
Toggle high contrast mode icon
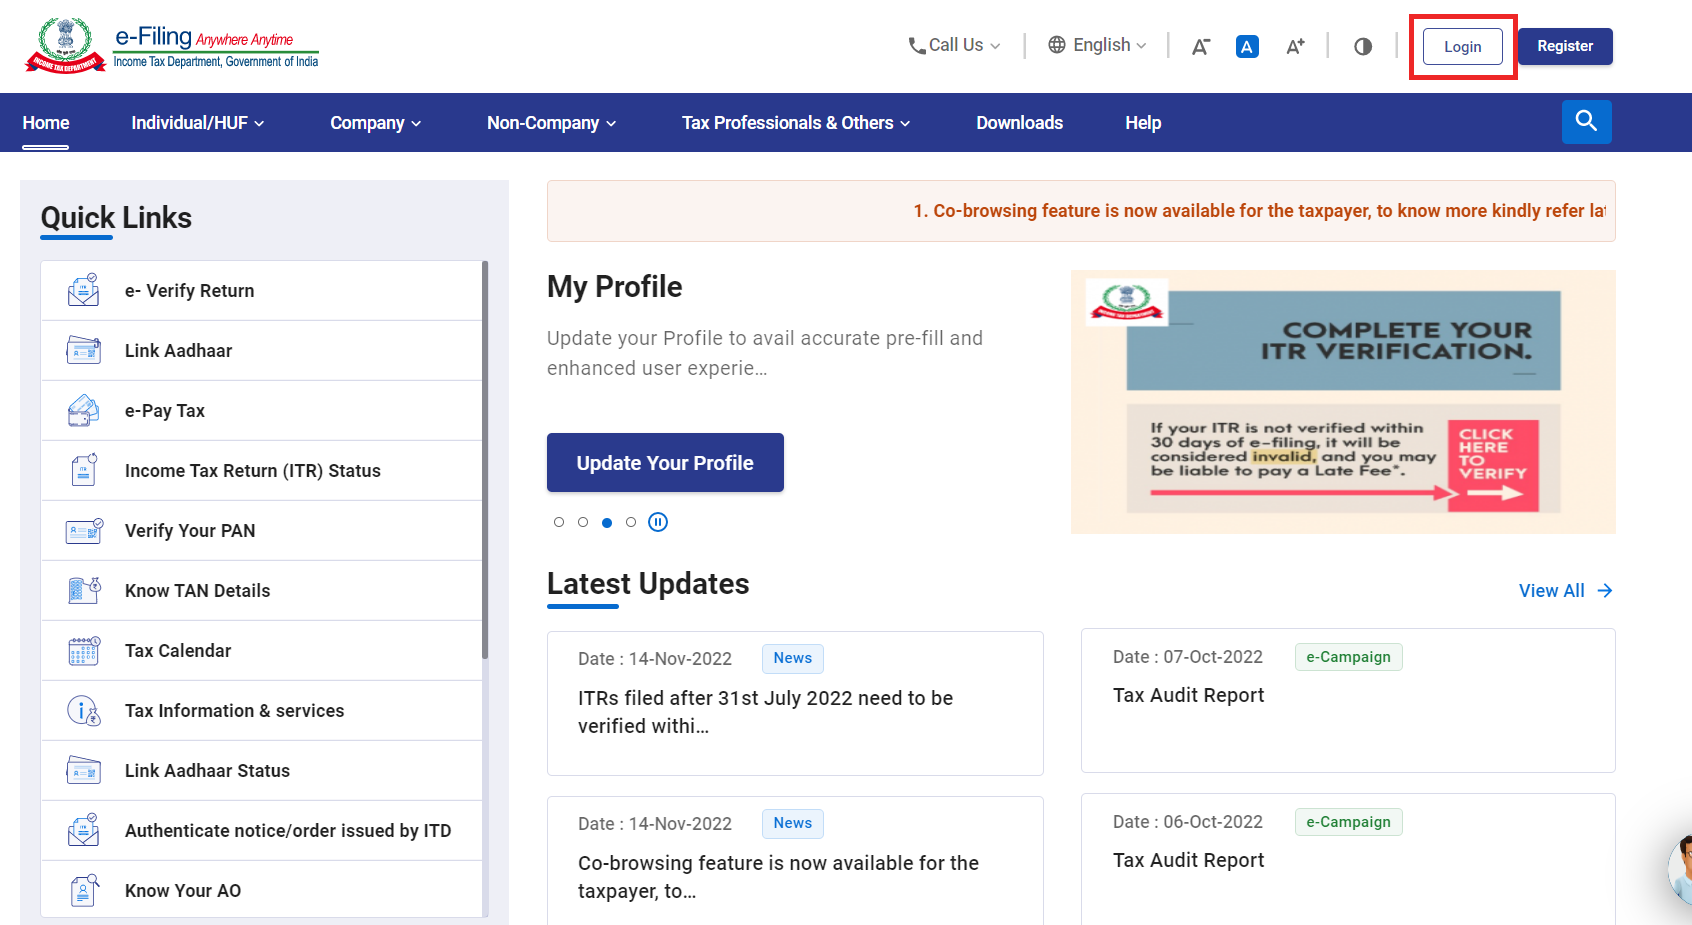click(1363, 46)
